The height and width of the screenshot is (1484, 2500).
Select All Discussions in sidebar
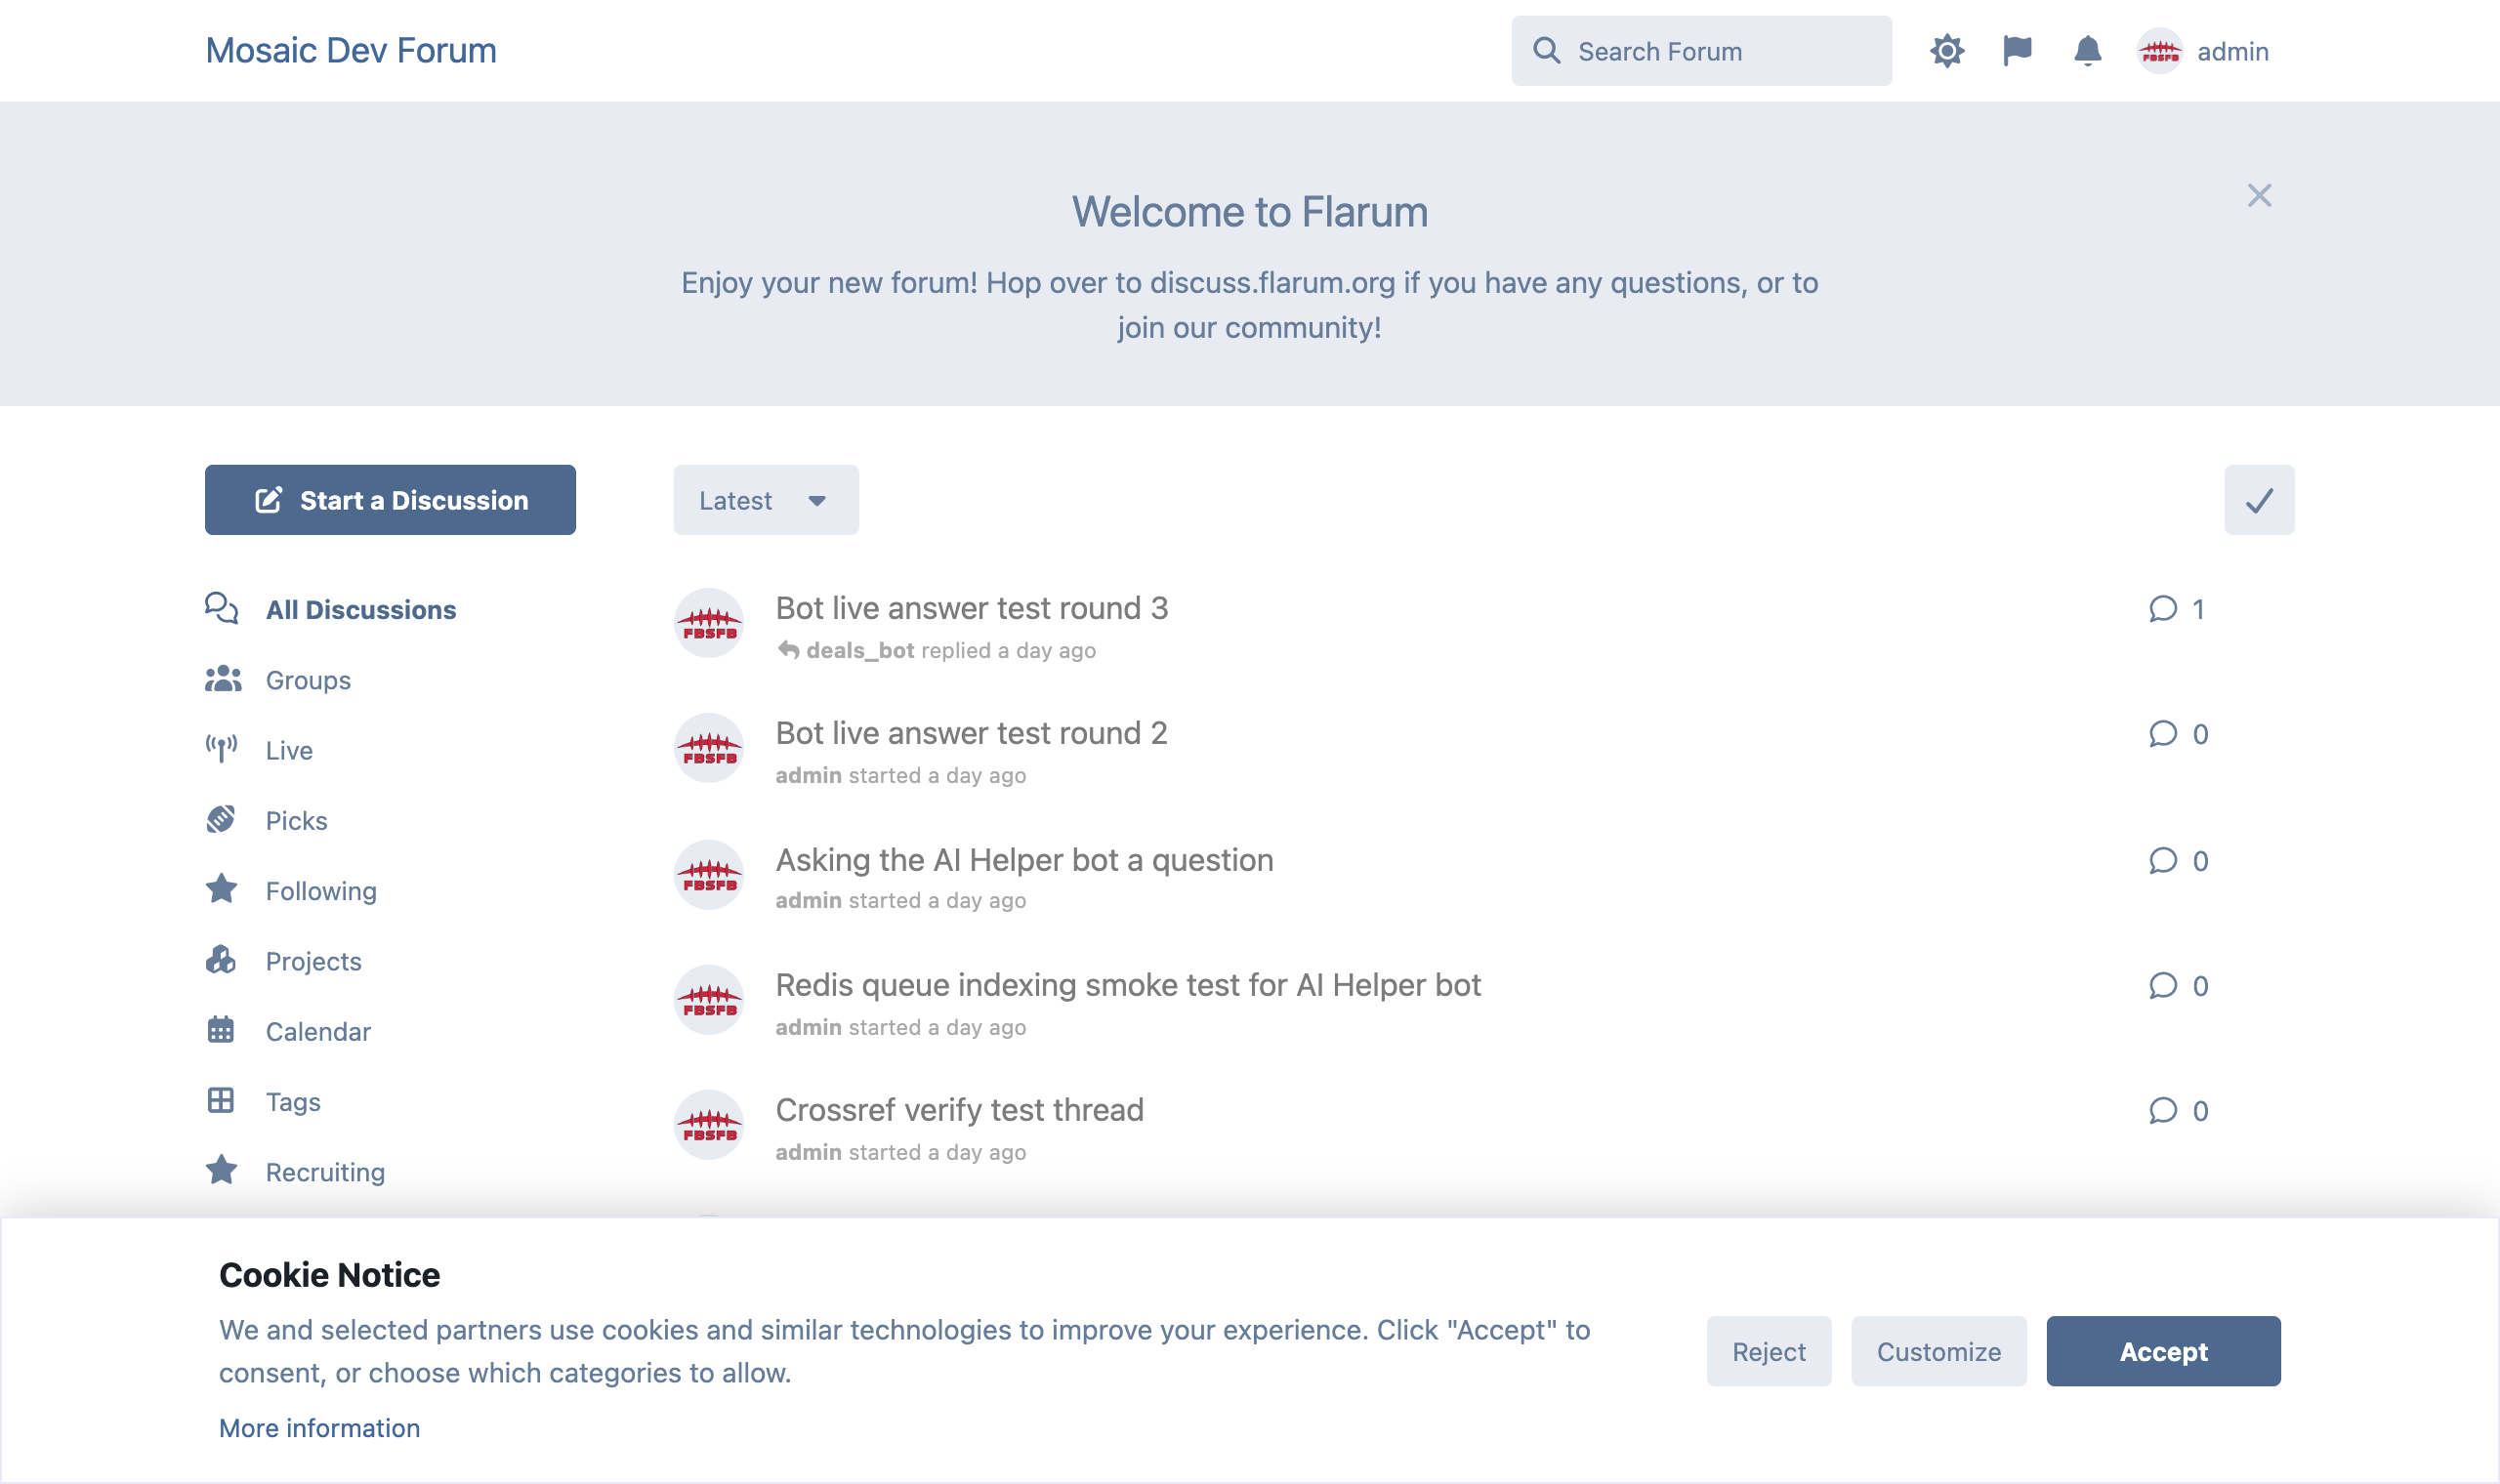(x=361, y=610)
